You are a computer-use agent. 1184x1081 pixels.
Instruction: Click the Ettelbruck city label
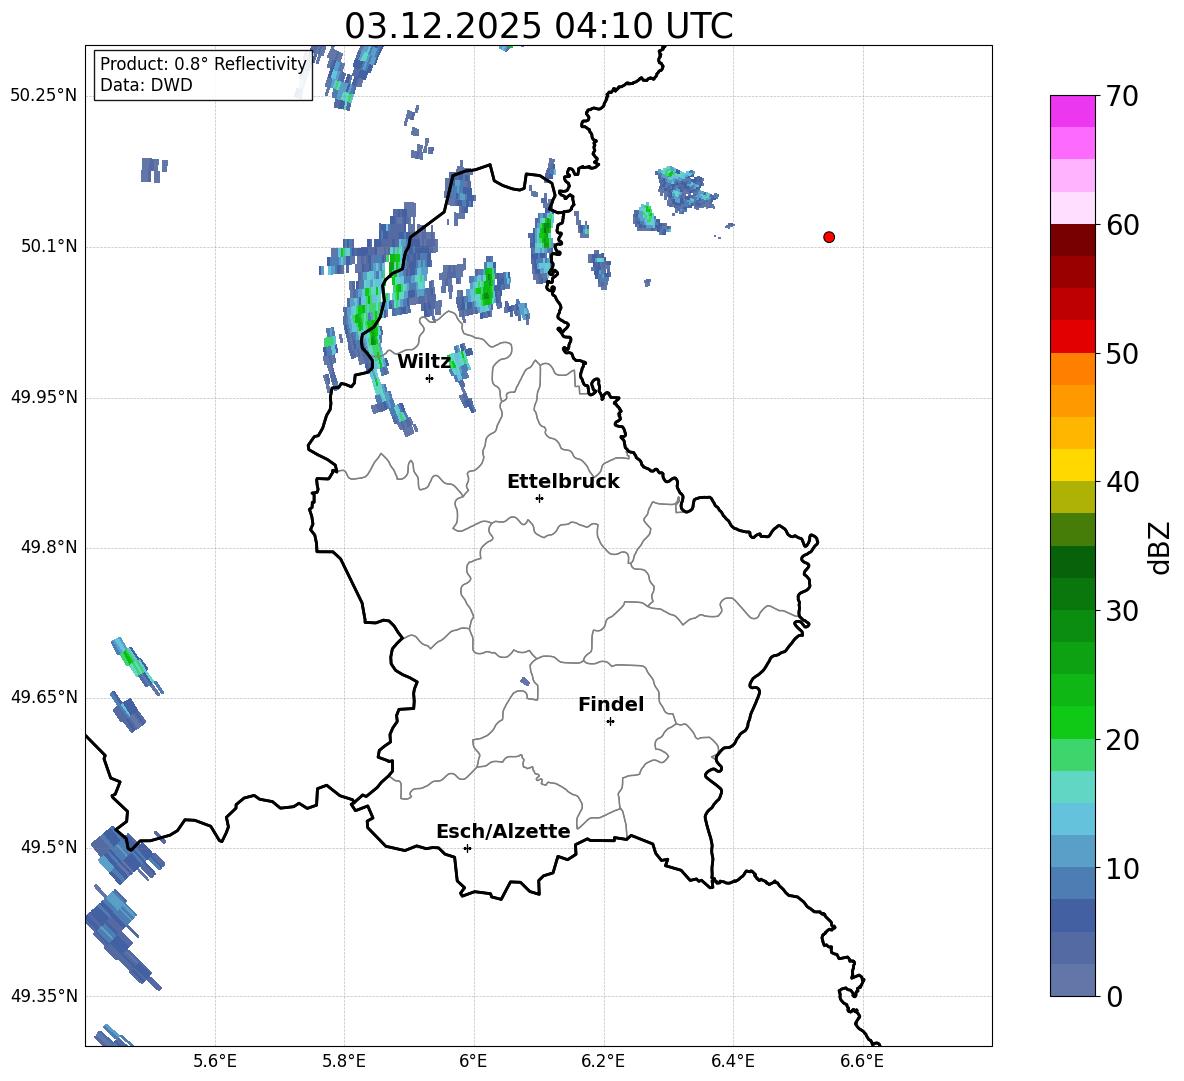[563, 482]
